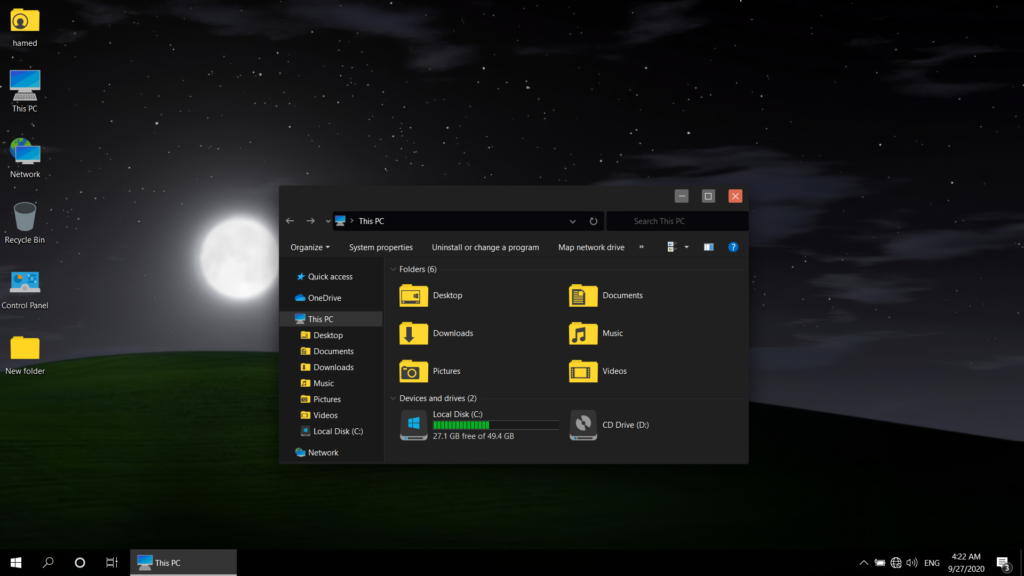
Task: Collapse the Devices and drives group
Action: pos(393,398)
